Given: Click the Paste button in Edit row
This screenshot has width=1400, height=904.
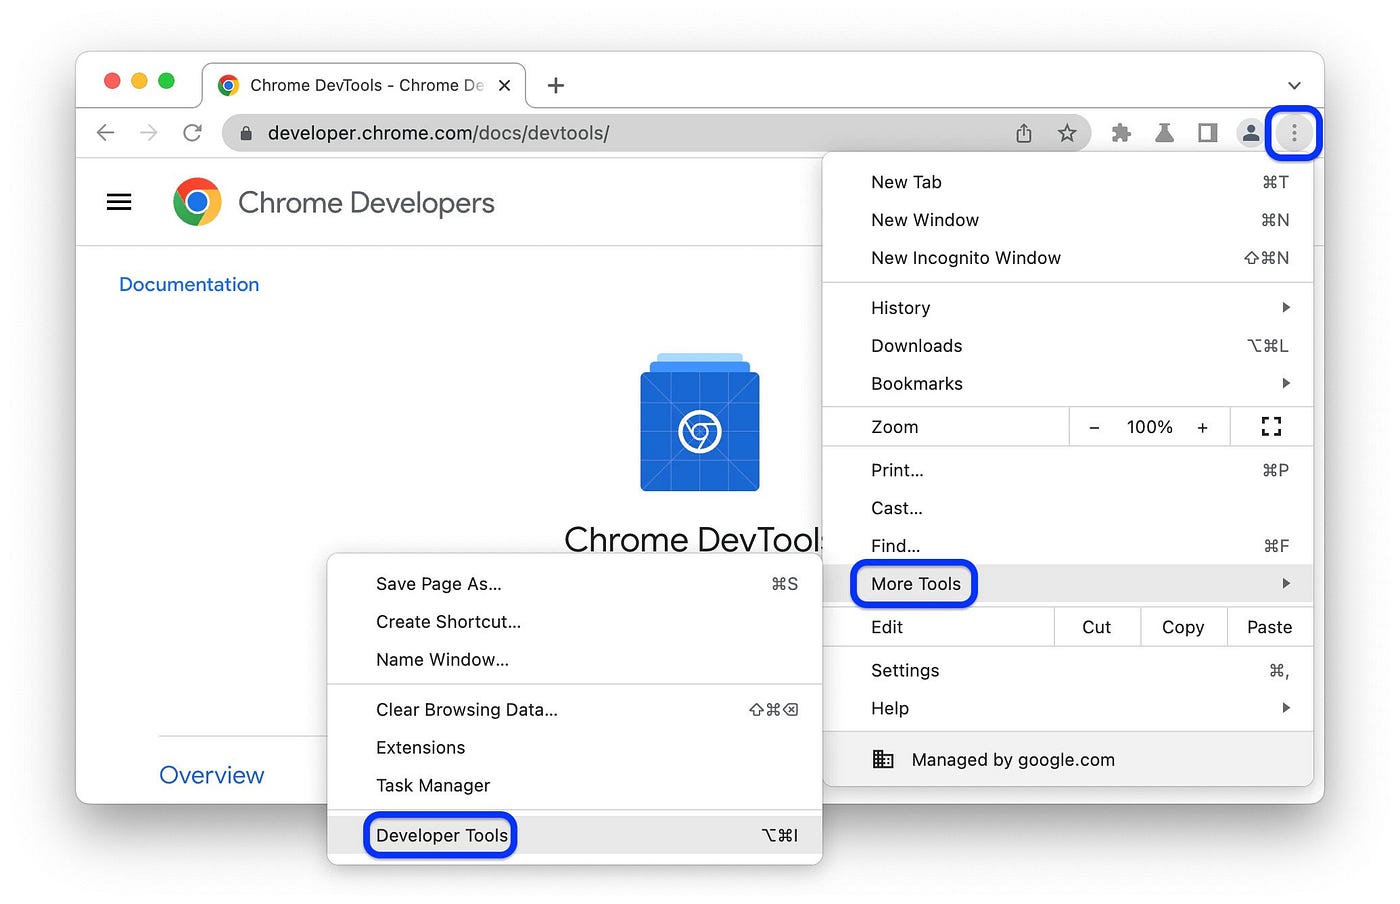Looking at the screenshot, I should pos(1270,627).
